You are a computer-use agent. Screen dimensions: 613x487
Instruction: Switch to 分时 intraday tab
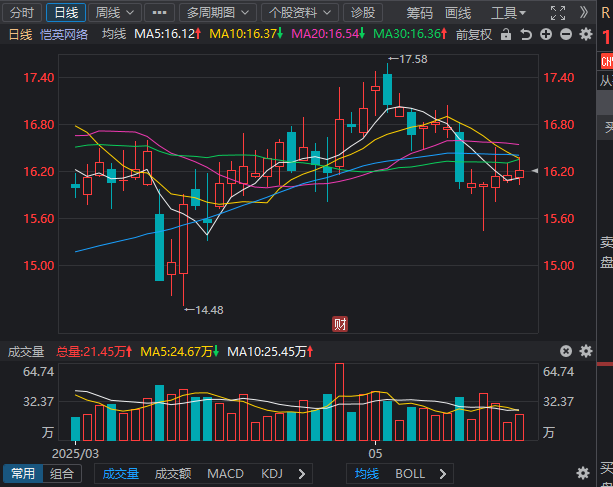[22, 13]
